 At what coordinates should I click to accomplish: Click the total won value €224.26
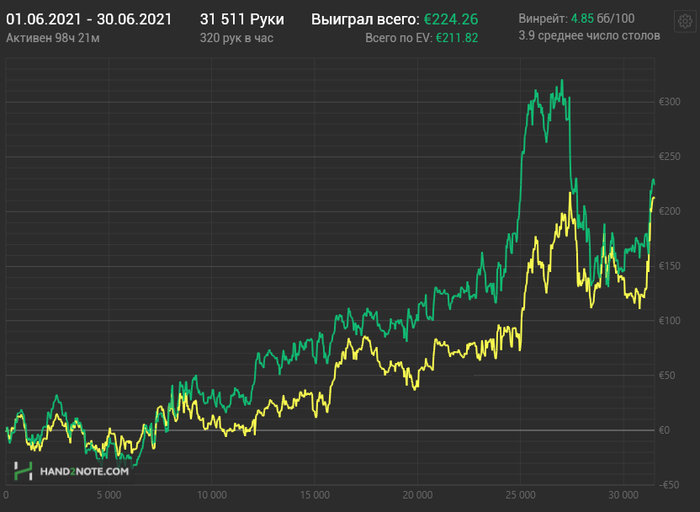[x=451, y=19]
